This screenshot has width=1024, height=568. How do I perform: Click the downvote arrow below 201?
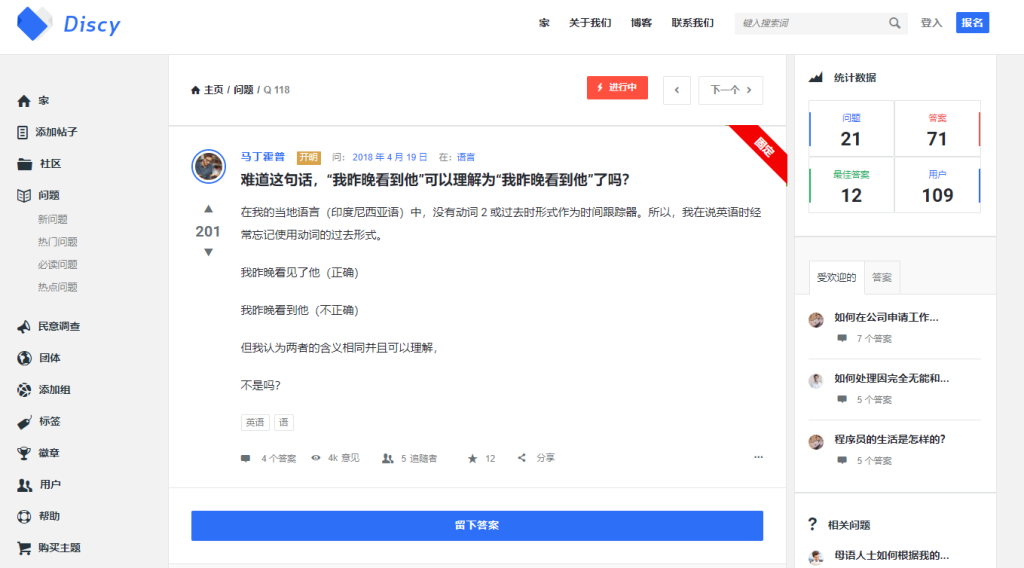208,252
